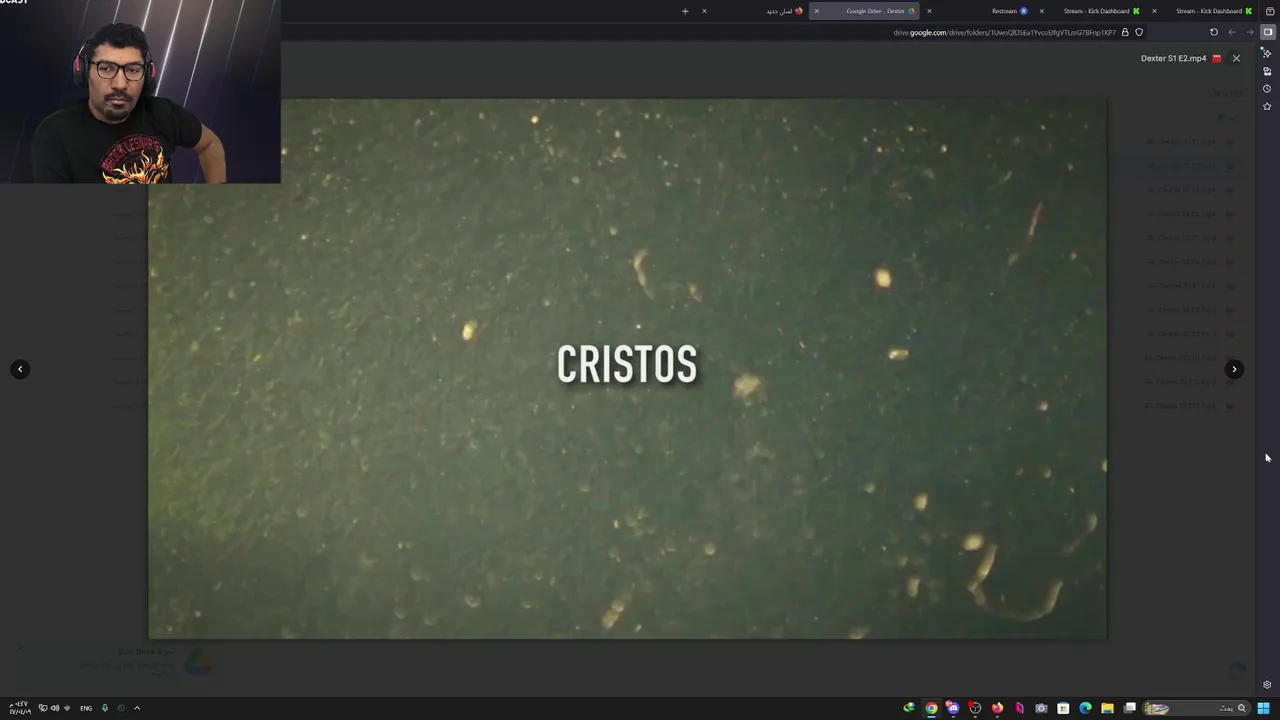
Task: Open the history clock sidebar icon
Action: (x=1267, y=89)
